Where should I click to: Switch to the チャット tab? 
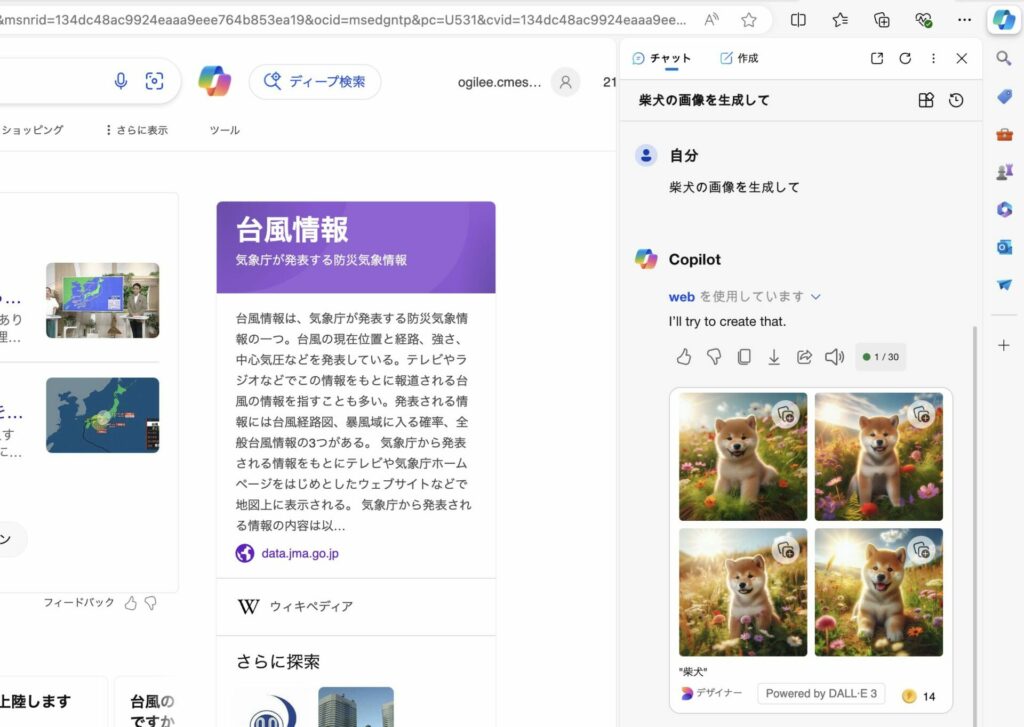[x=662, y=59]
